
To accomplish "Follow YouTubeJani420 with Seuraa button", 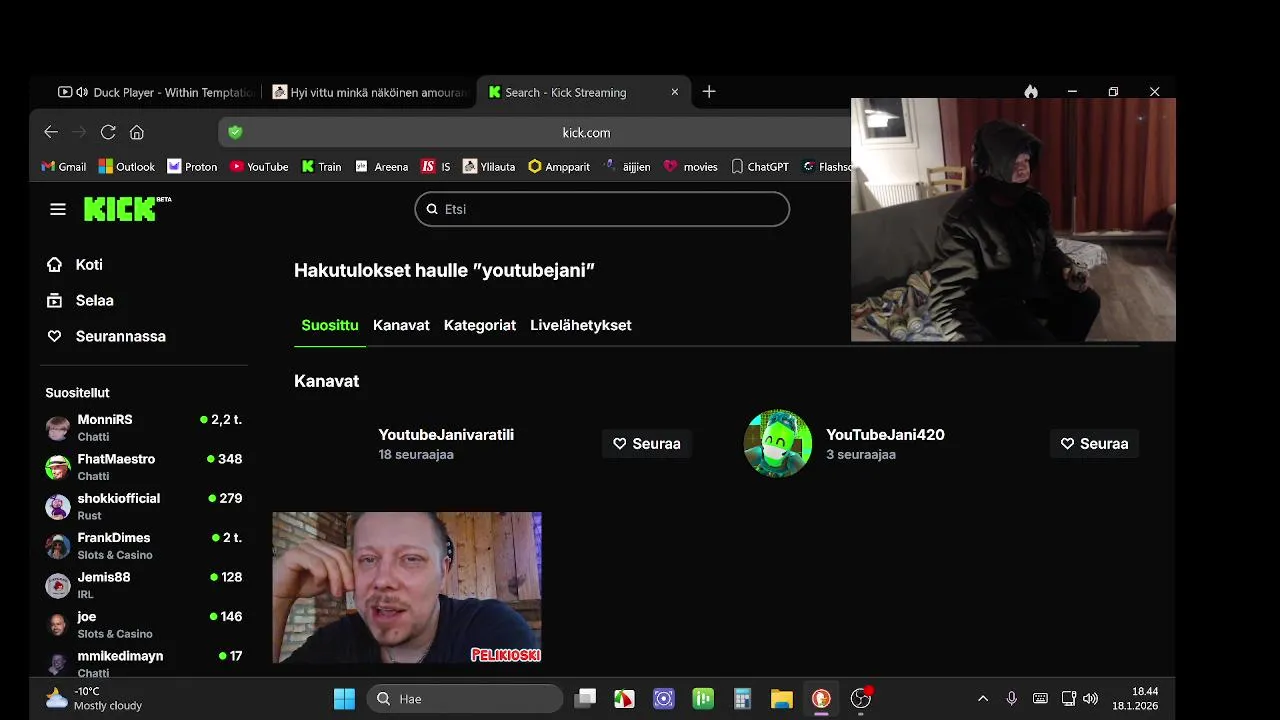I will (x=1094, y=444).
